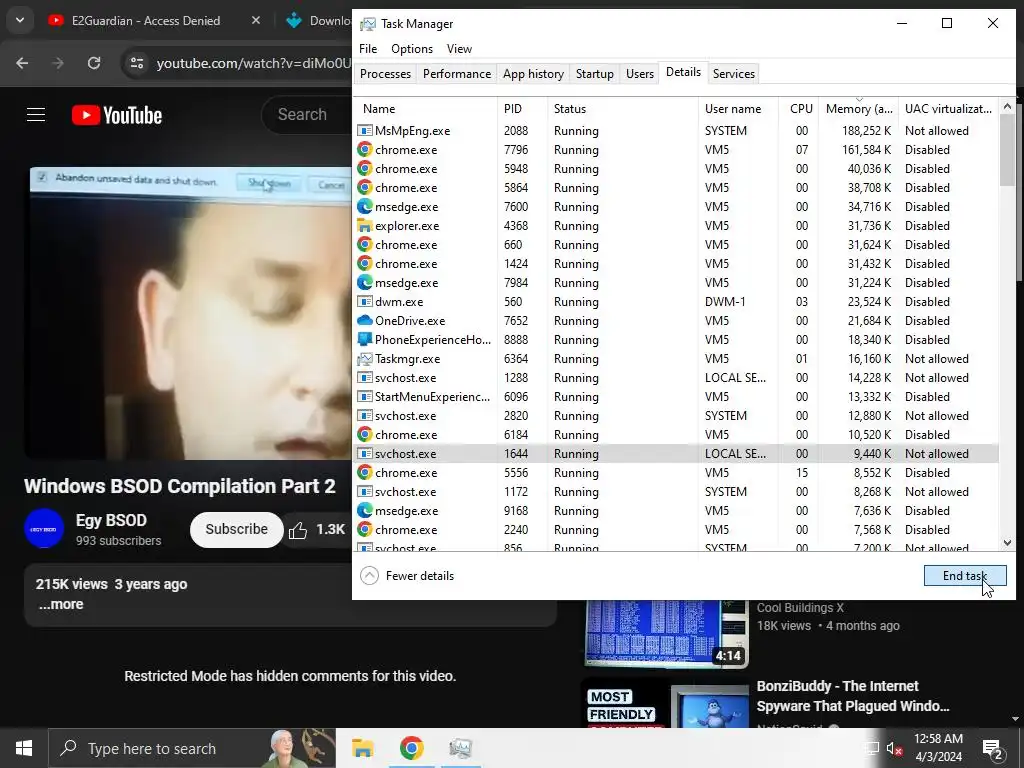The height and width of the screenshot is (768, 1024).
Task: Click scrollbar up arrow in Task Manager
Action: click(x=1008, y=106)
